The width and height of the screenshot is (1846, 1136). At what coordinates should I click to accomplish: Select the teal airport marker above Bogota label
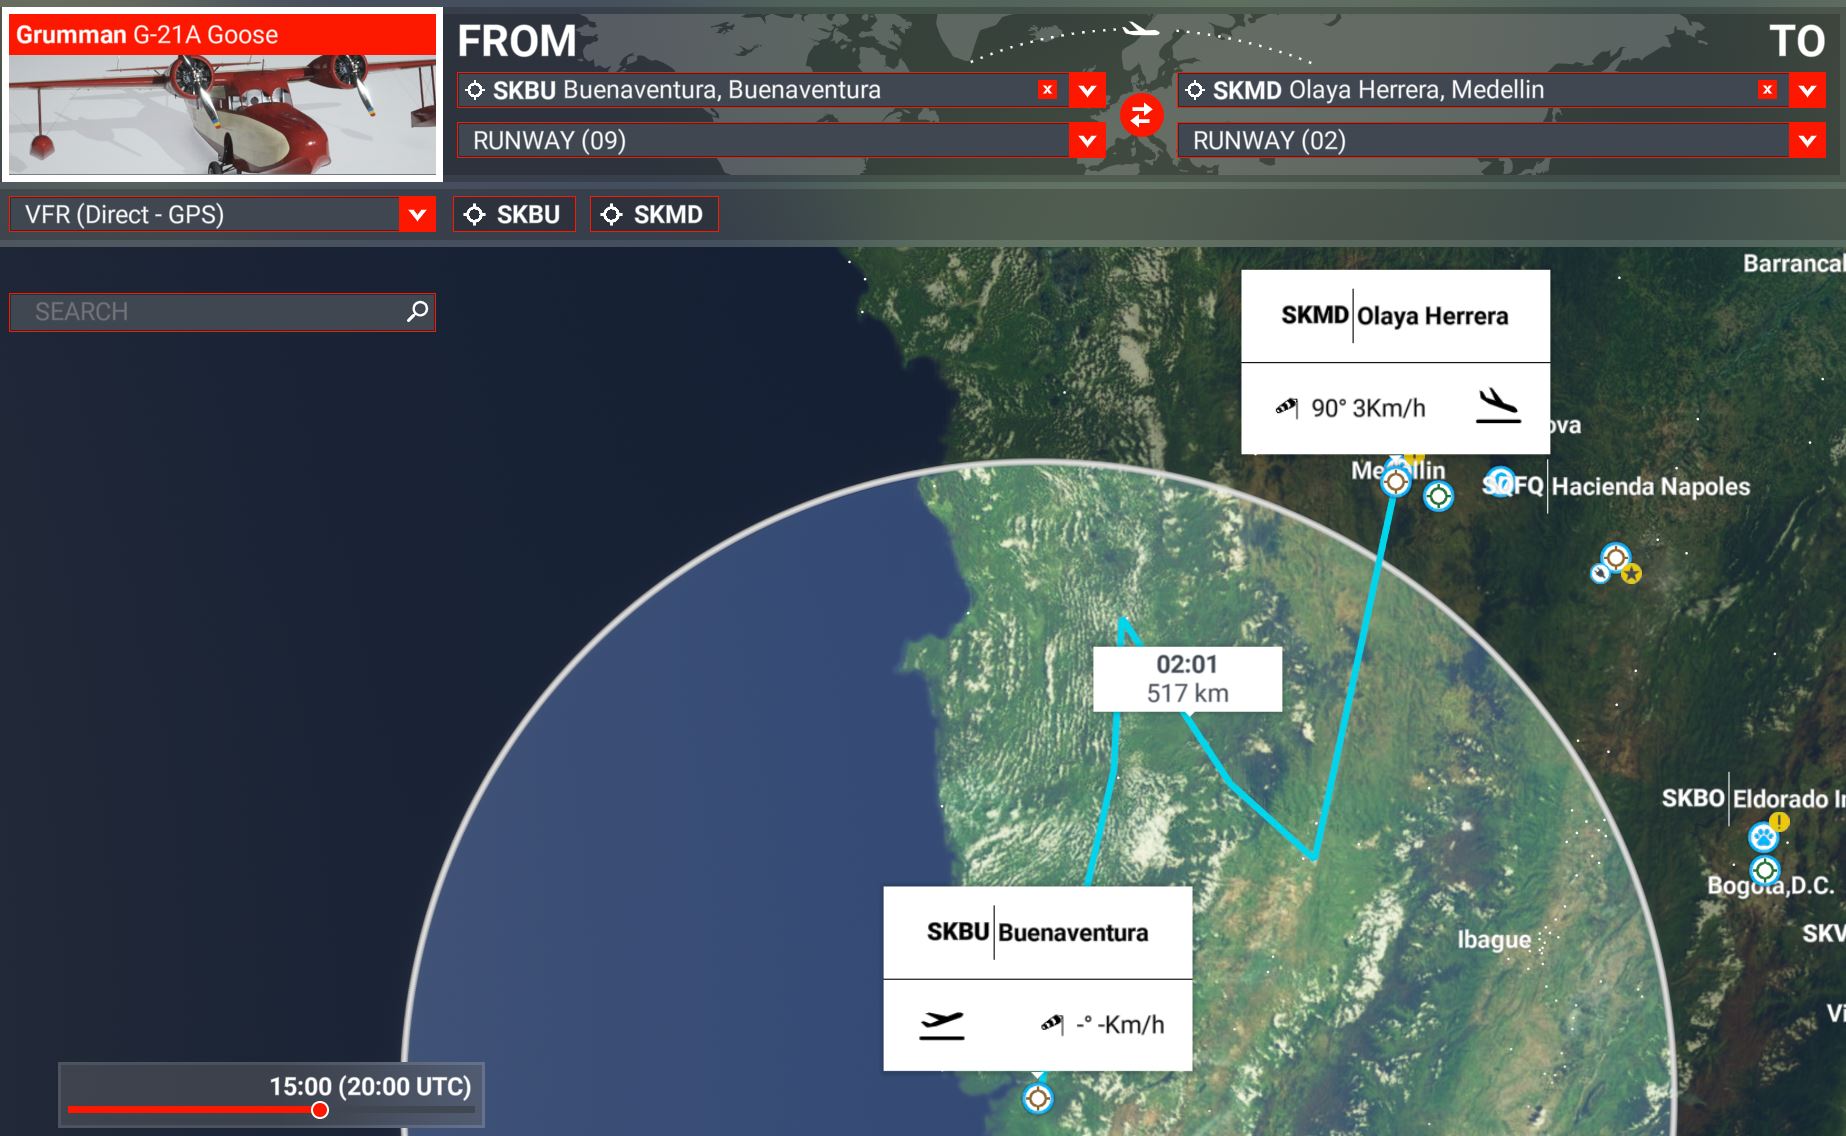tap(1765, 869)
